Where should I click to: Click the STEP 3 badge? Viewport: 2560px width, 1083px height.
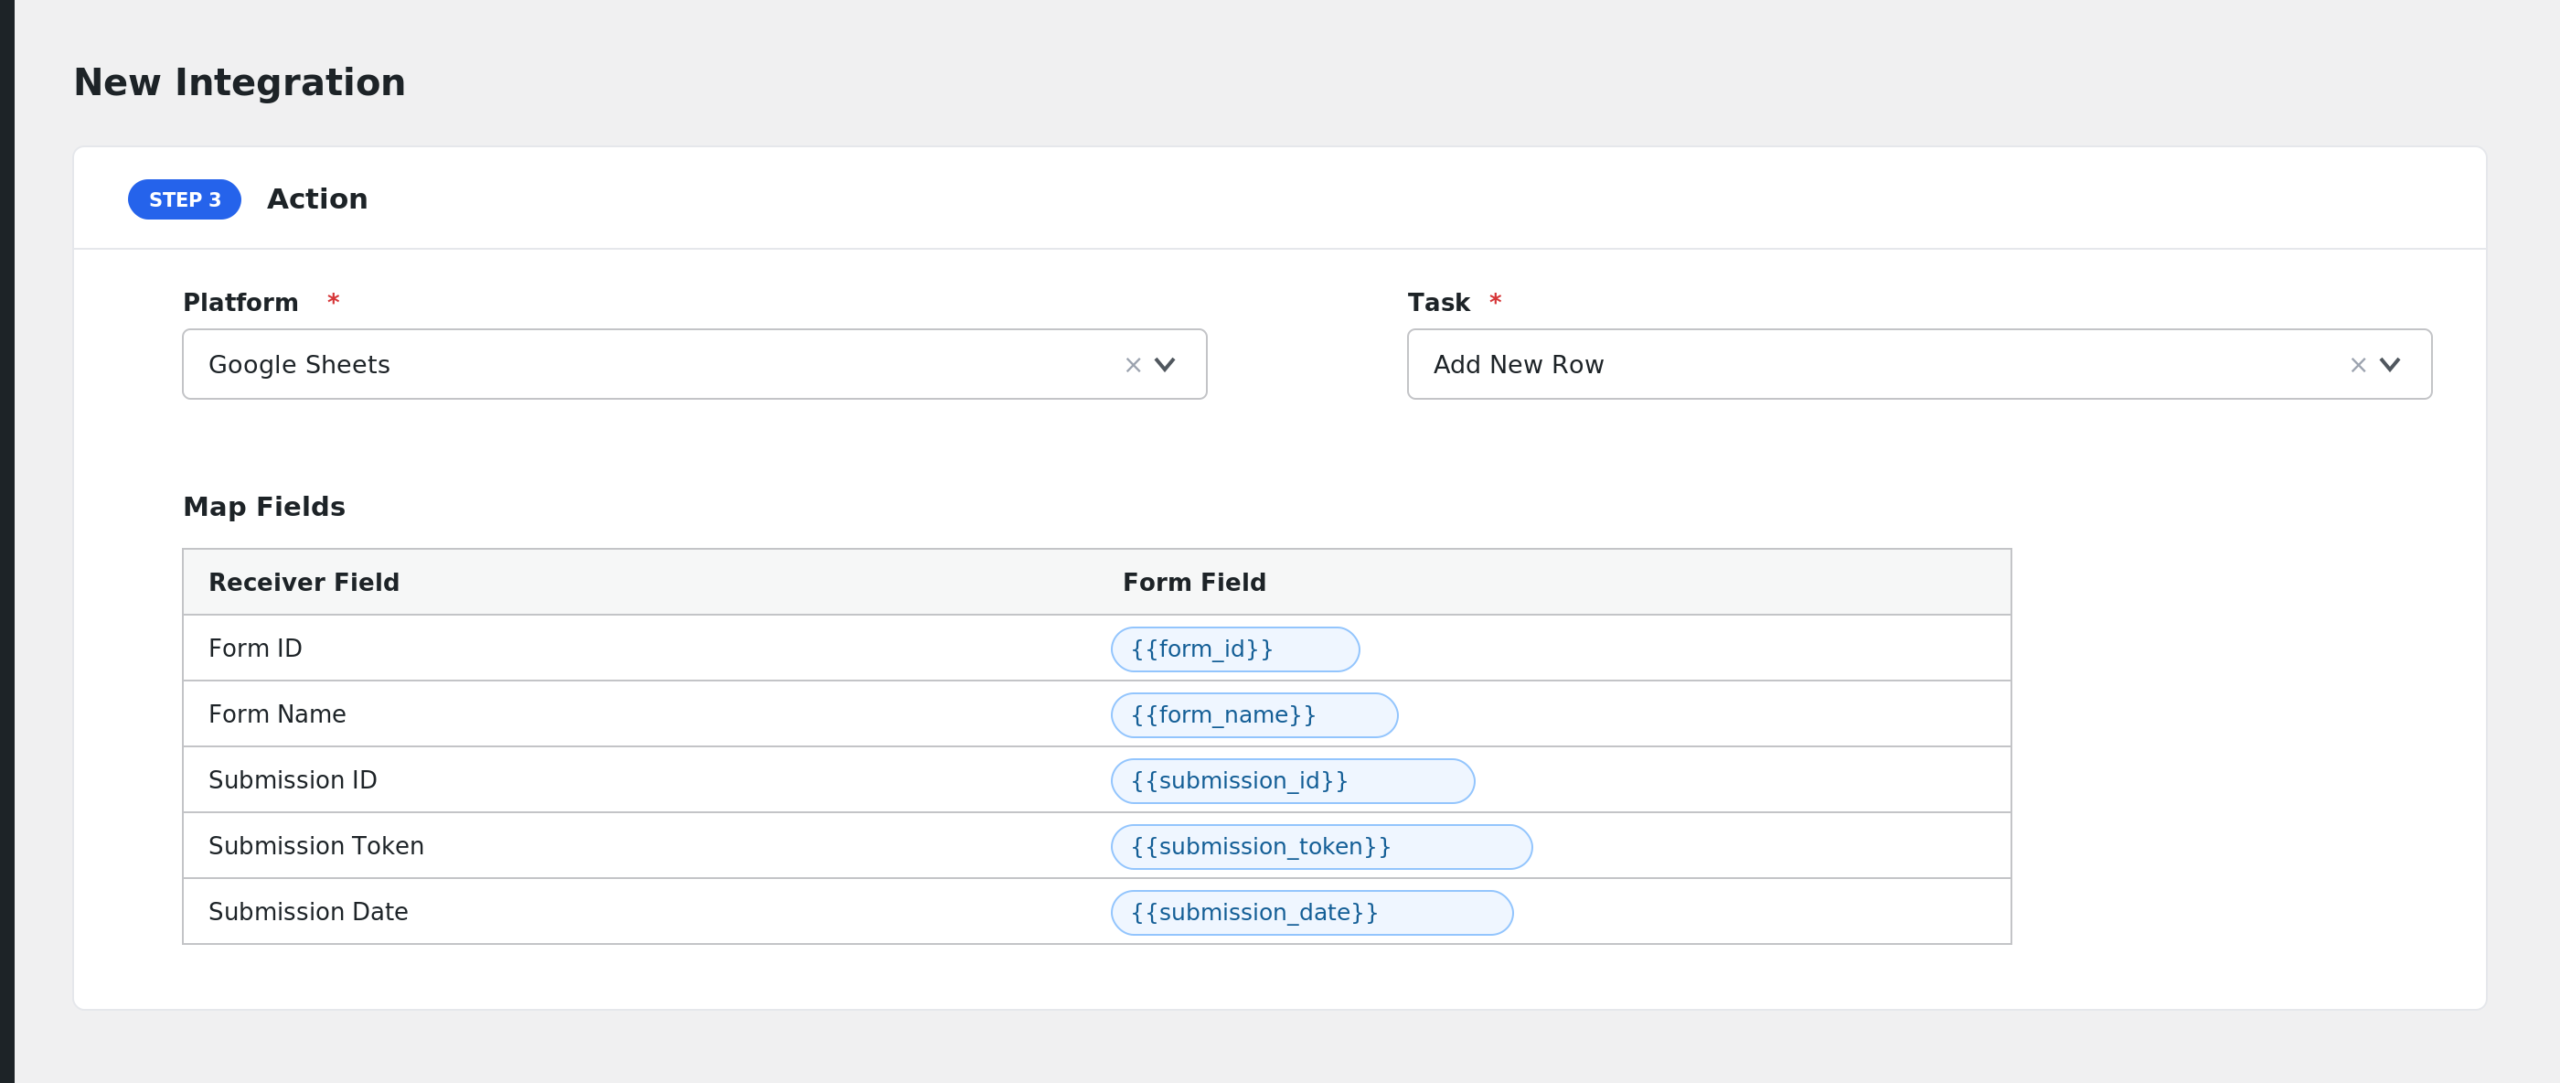pyautogui.click(x=185, y=200)
